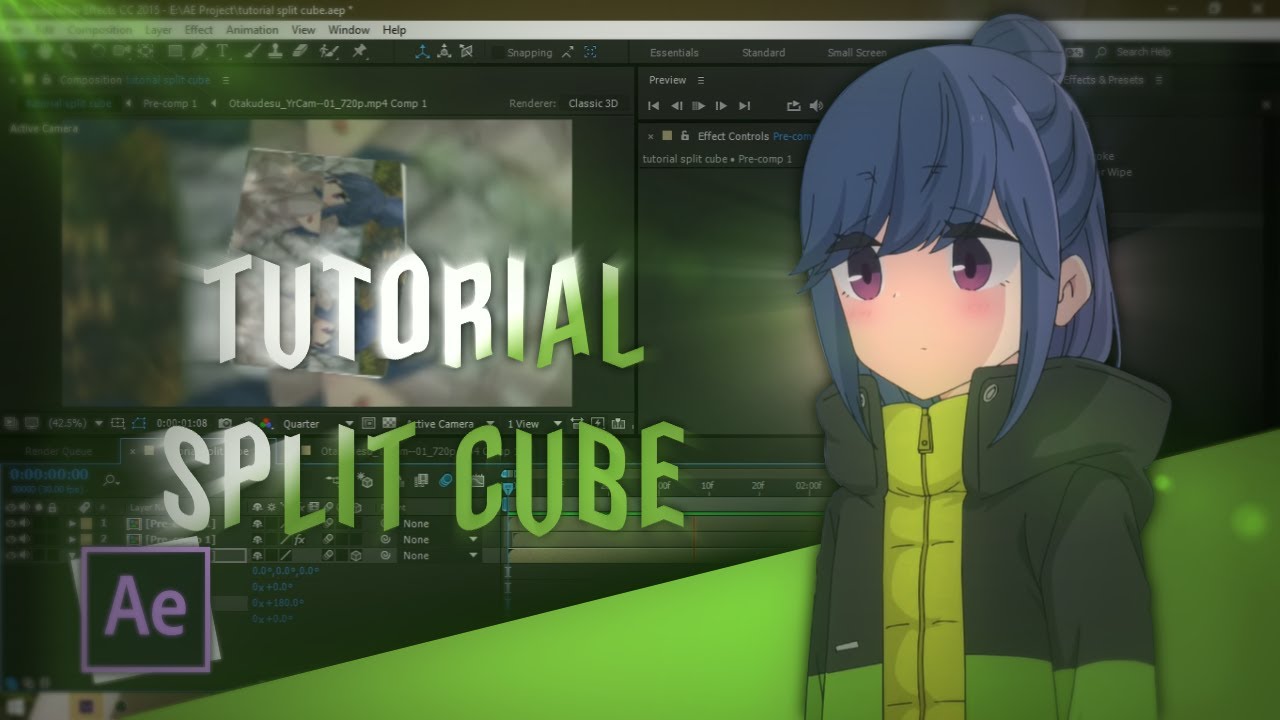Select the Eraser tool

tap(301, 51)
